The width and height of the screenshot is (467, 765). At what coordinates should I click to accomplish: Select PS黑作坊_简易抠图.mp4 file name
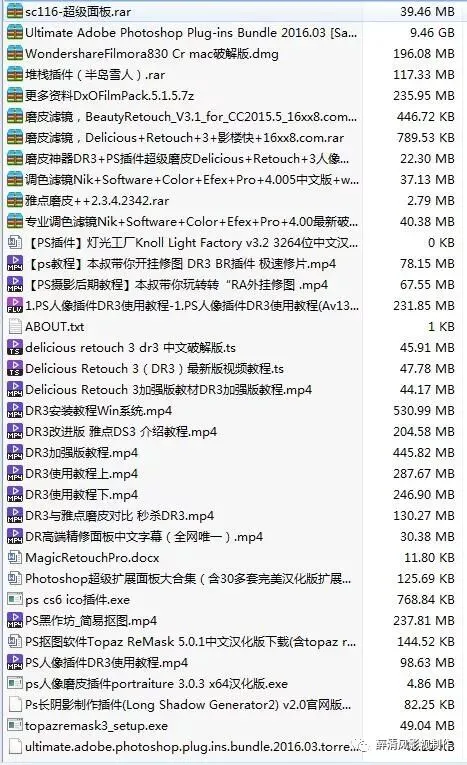point(91,620)
